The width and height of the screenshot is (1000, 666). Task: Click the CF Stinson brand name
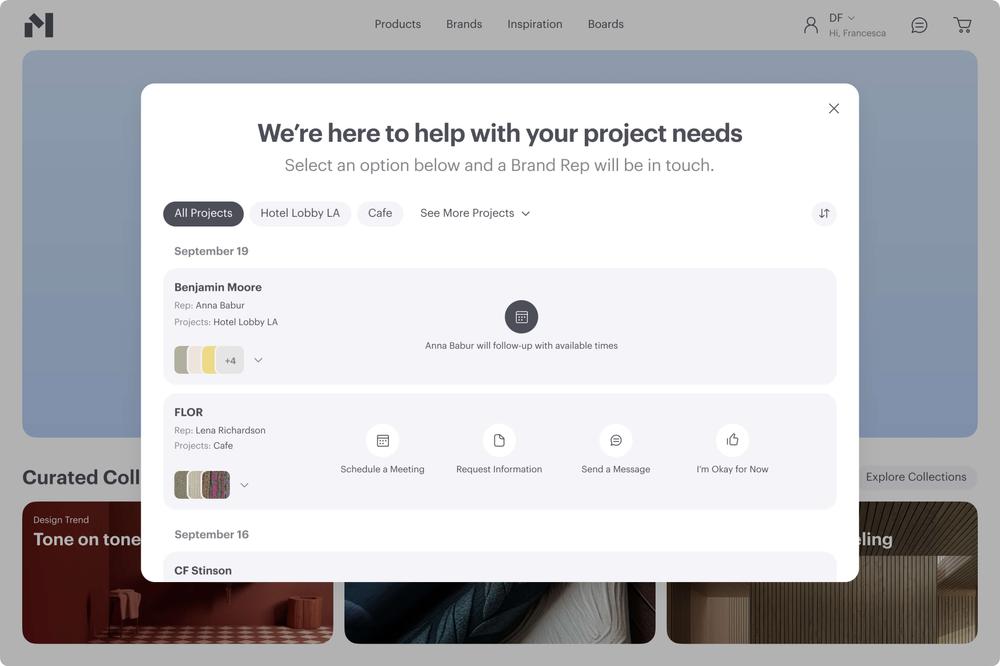point(203,570)
